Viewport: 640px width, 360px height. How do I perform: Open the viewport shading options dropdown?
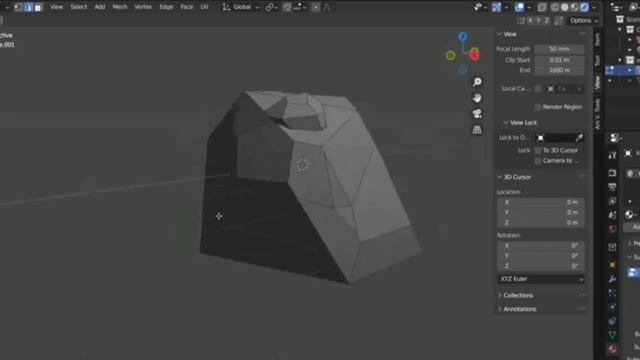594,7
